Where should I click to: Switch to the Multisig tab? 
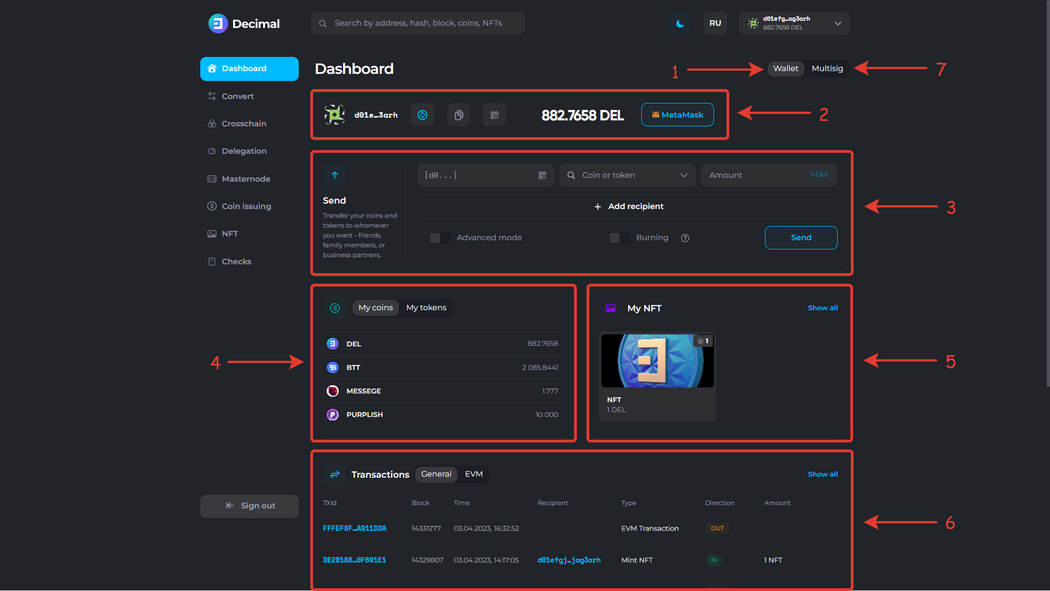(x=827, y=68)
